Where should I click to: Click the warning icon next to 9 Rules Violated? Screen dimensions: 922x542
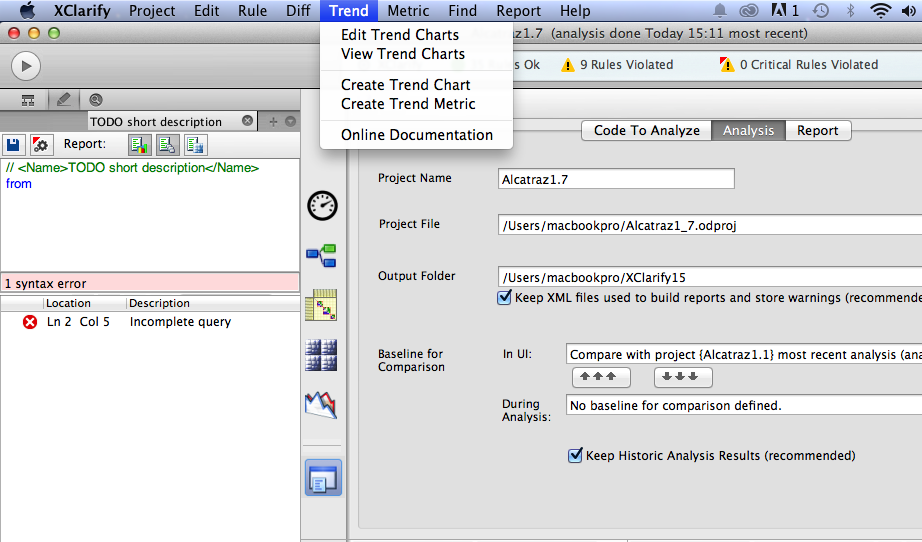coord(567,65)
